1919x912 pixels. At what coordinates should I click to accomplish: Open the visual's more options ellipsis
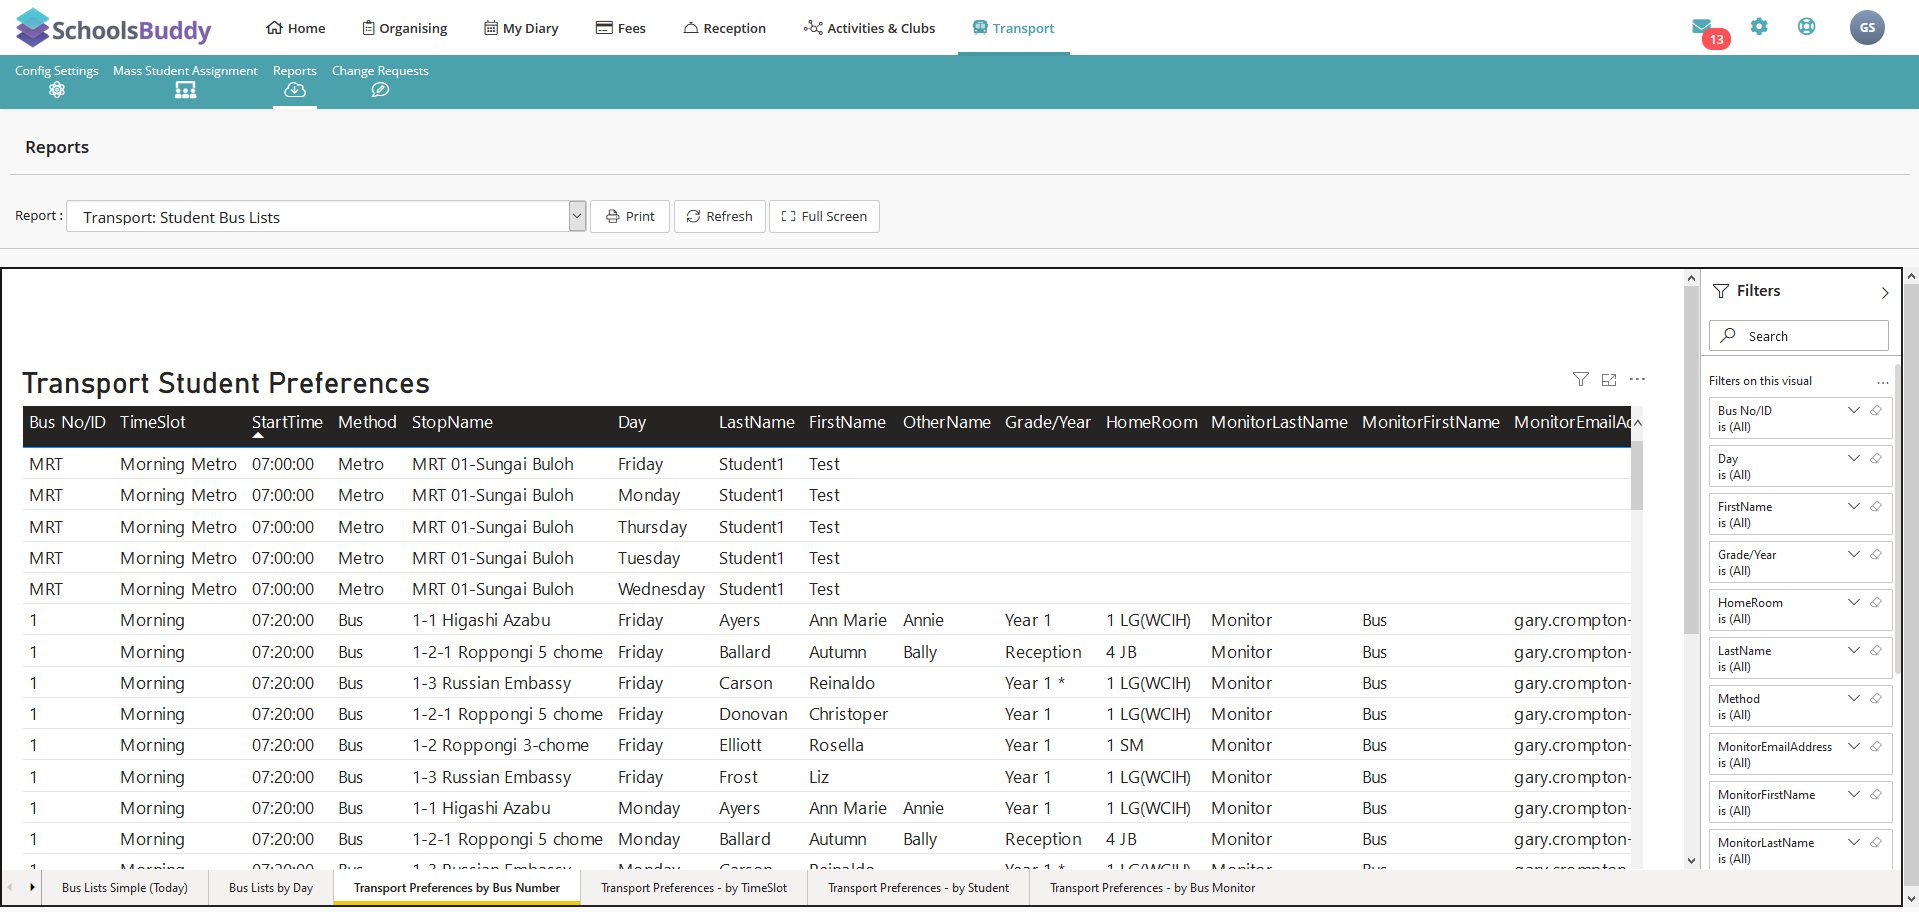point(1637,380)
